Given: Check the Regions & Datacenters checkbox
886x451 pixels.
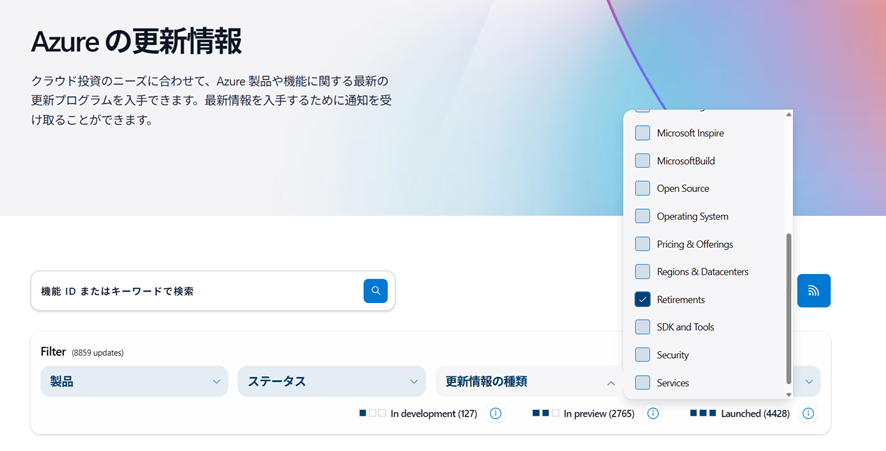Looking at the screenshot, I should (642, 271).
